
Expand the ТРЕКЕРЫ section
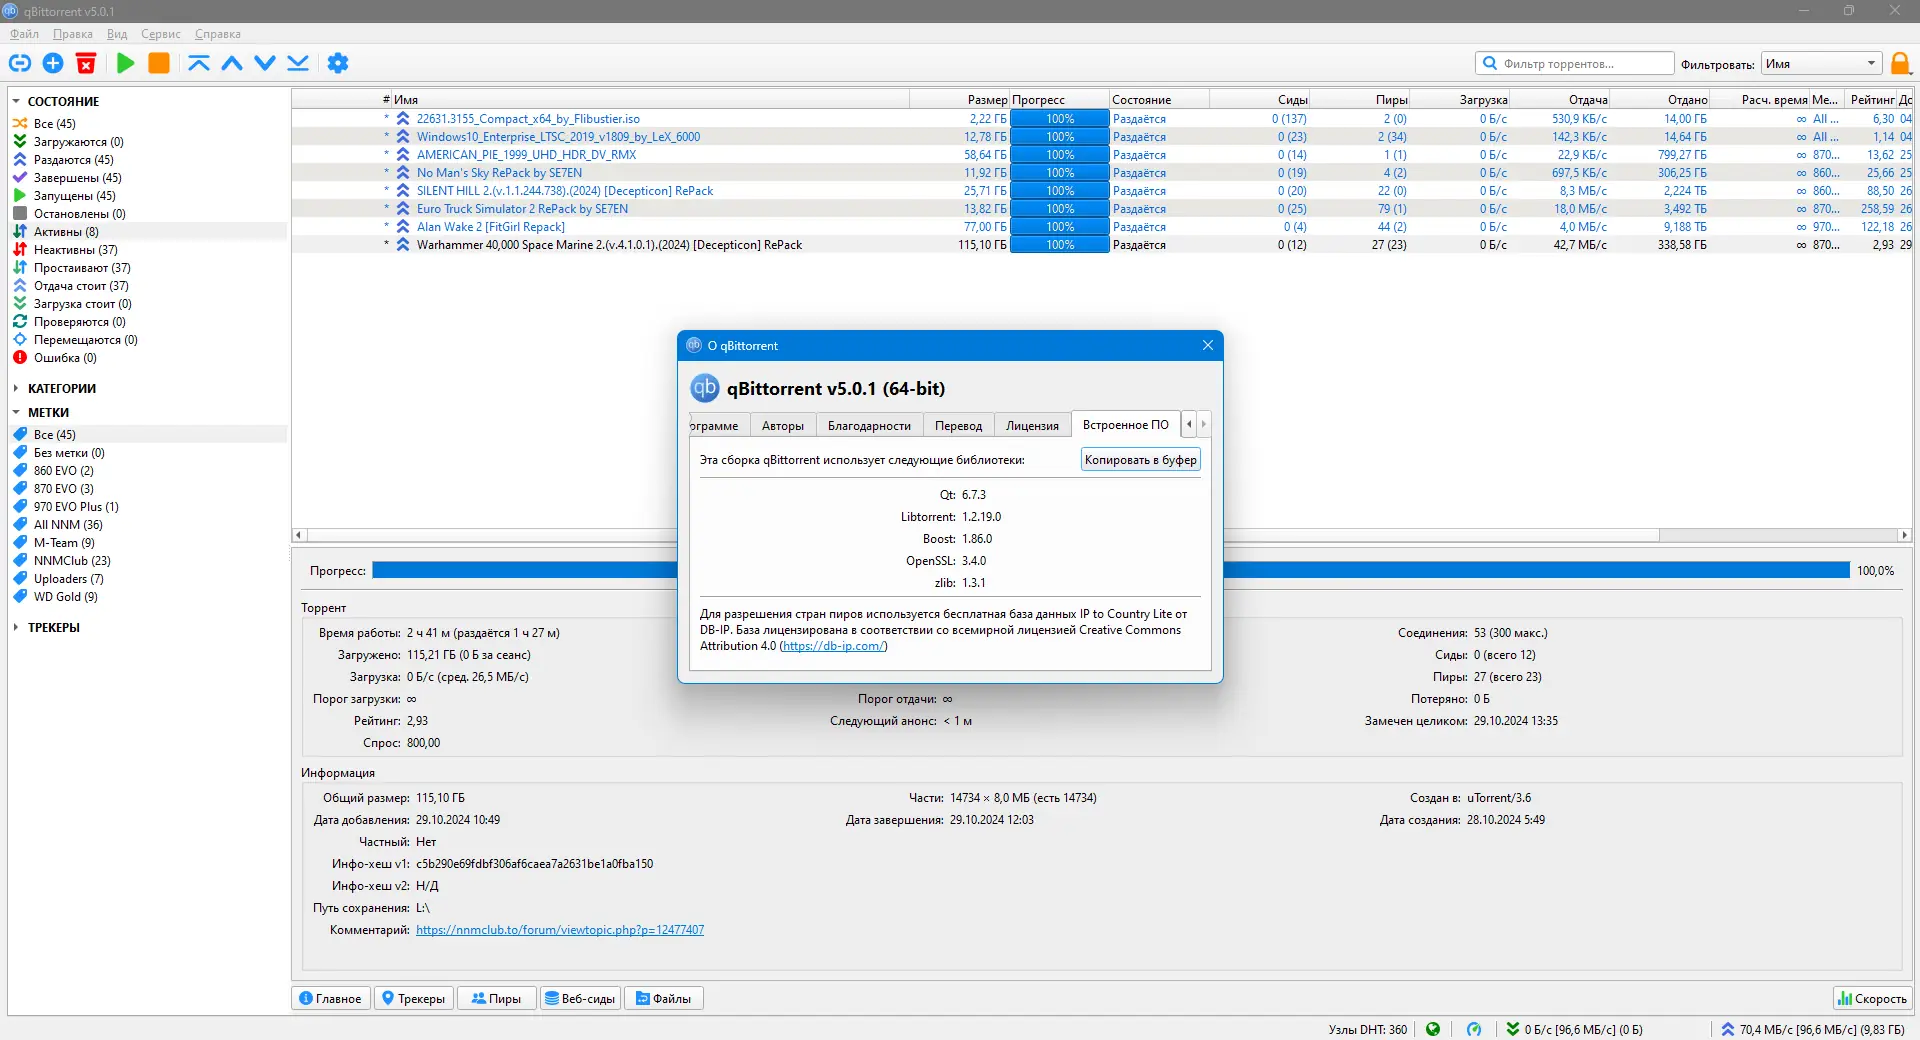[x=16, y=627]
